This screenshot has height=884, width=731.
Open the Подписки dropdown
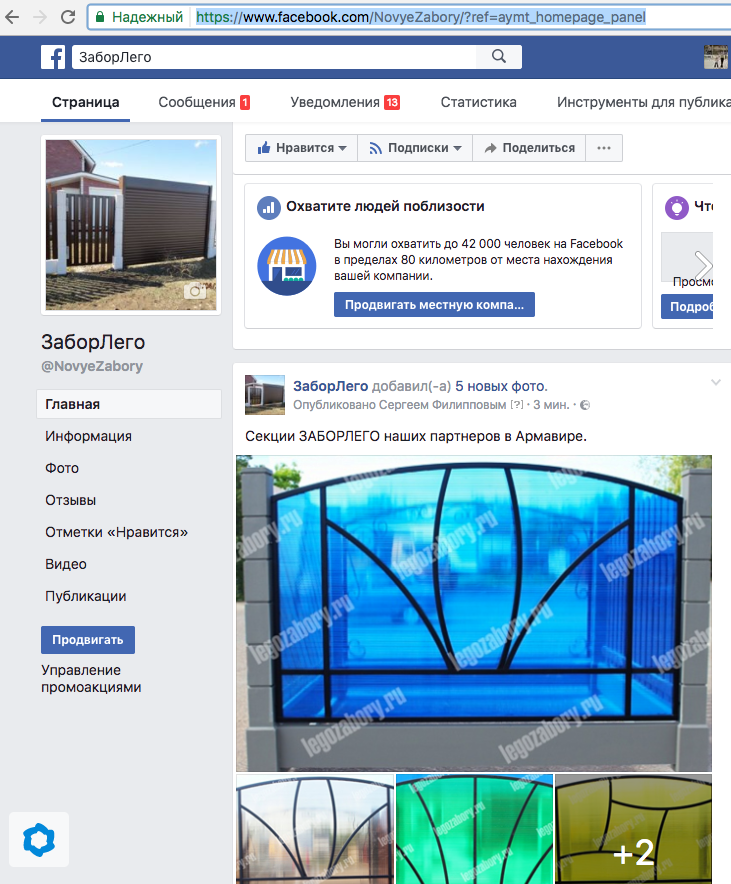click(x=415, y=148)
